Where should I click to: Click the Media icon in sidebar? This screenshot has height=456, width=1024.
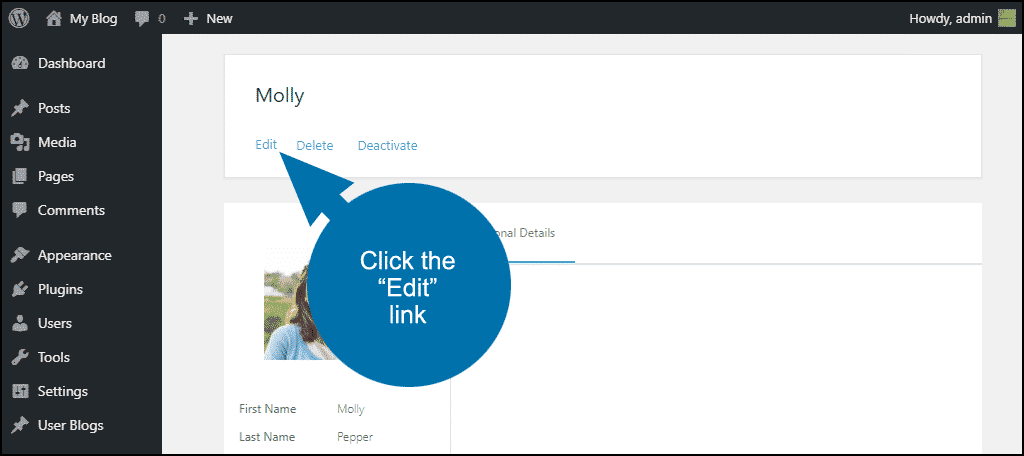click(20, 142)
